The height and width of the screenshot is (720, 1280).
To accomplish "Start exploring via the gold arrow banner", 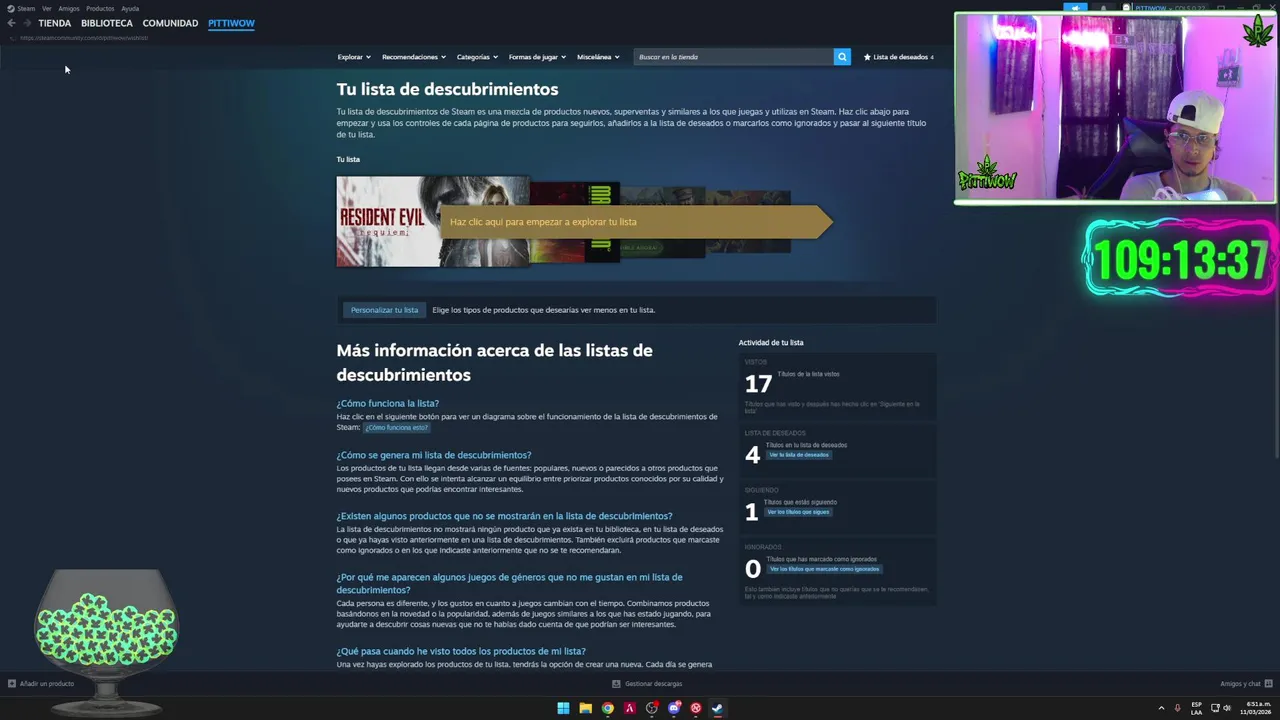I will [636, 222].
